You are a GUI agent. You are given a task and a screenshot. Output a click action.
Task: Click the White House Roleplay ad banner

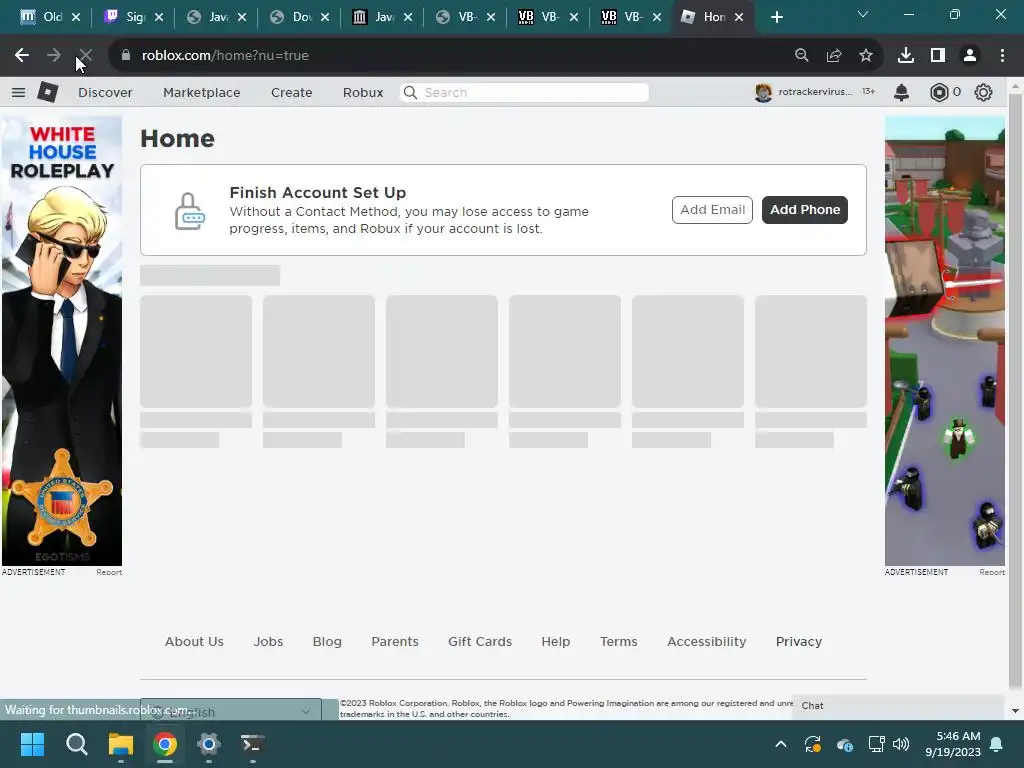point(62,341)
